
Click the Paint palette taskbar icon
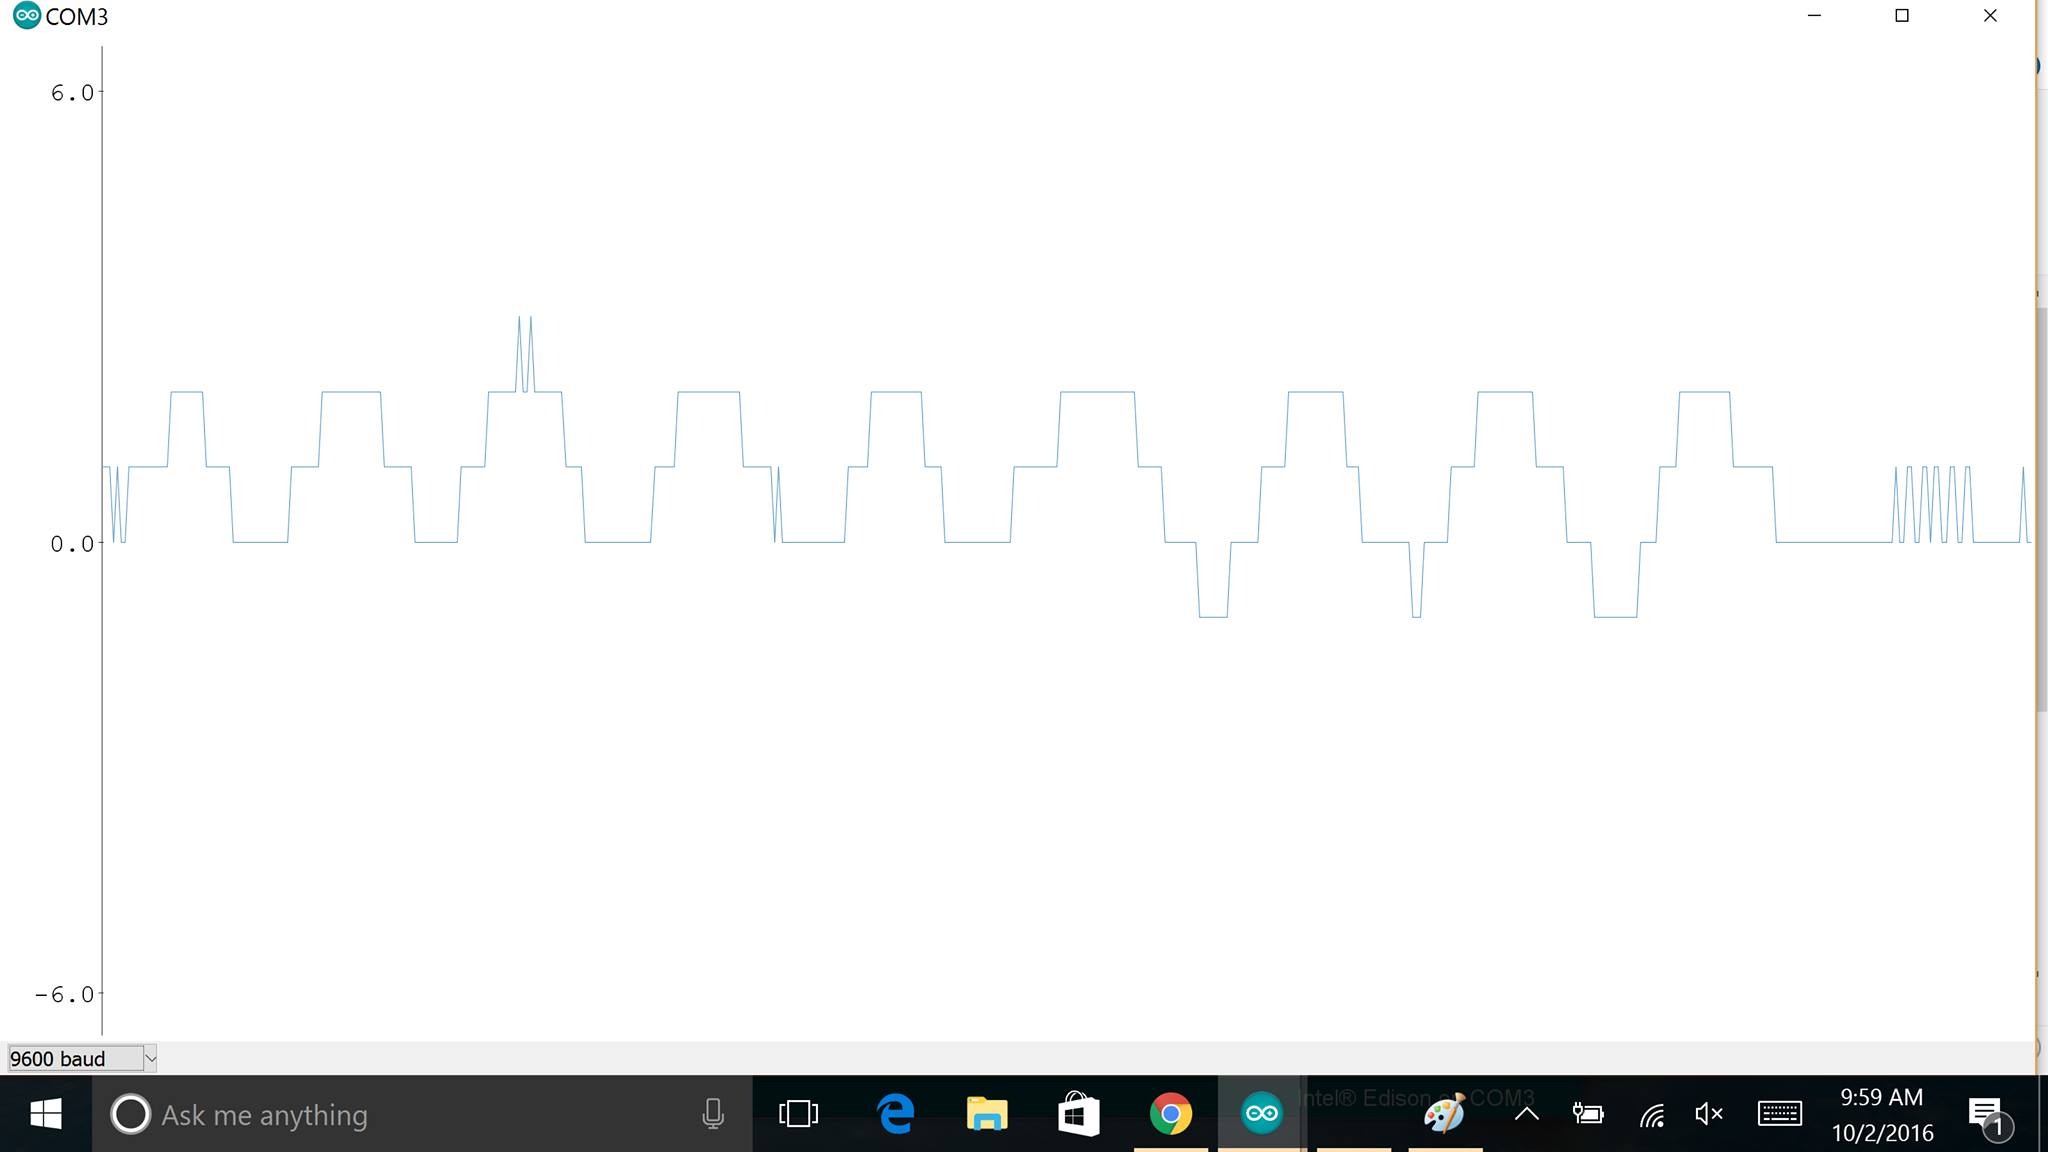pos(1444,1114)
